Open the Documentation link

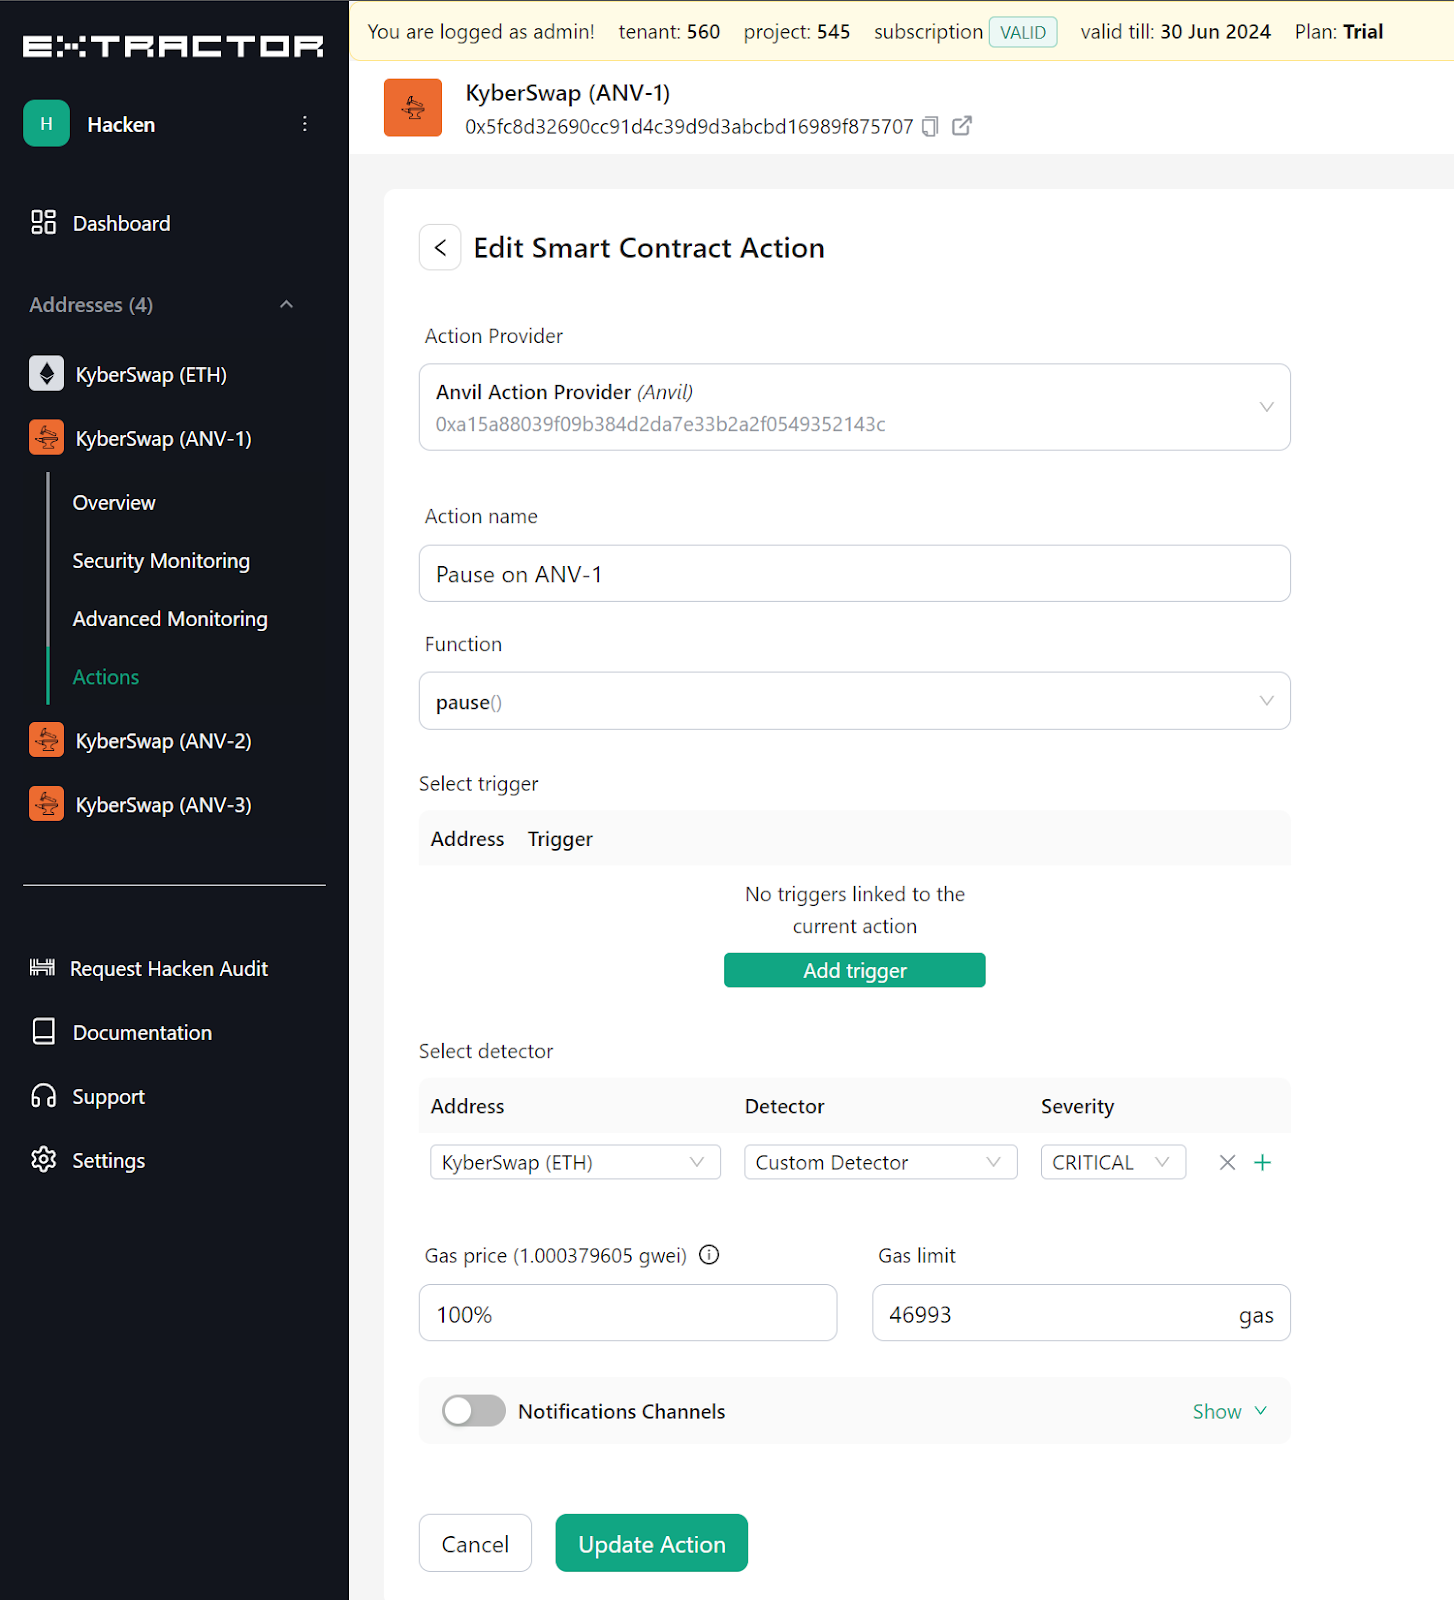pyautogui.click(x=142, y=1033)
